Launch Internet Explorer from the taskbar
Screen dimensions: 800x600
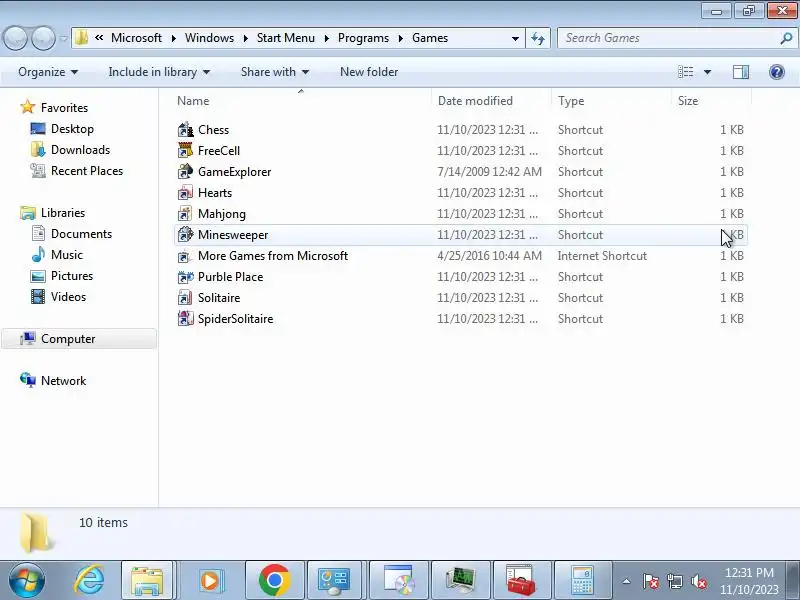coord(89,581)
